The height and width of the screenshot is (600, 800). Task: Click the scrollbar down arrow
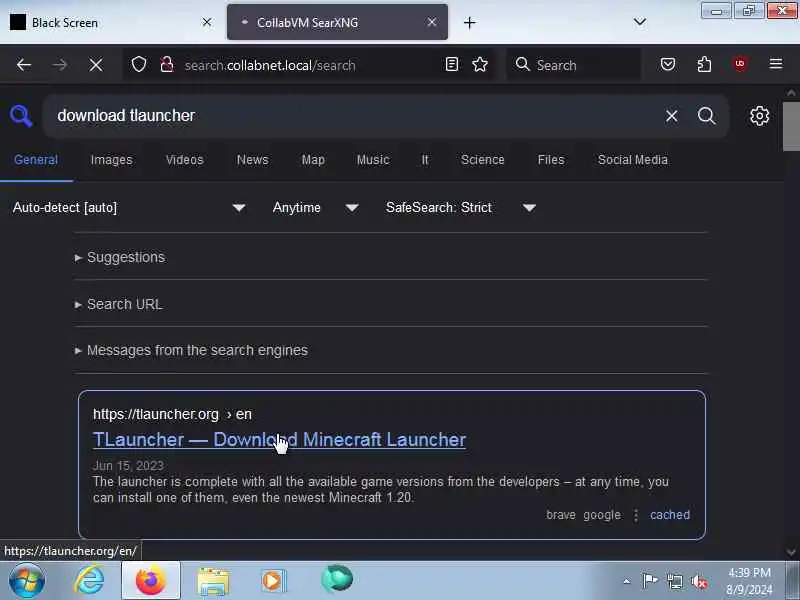pyautogui.click(x=791, y=552)
